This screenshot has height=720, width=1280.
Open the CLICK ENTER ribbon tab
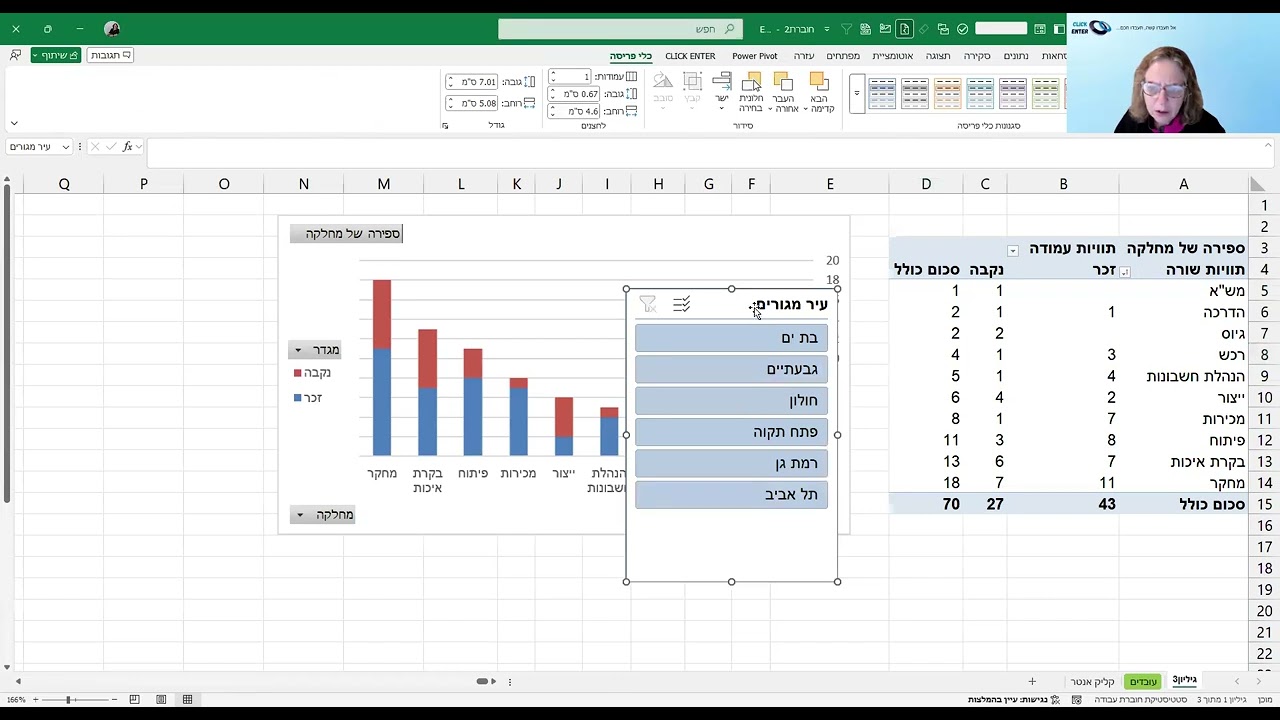click(x=690, y=56)
